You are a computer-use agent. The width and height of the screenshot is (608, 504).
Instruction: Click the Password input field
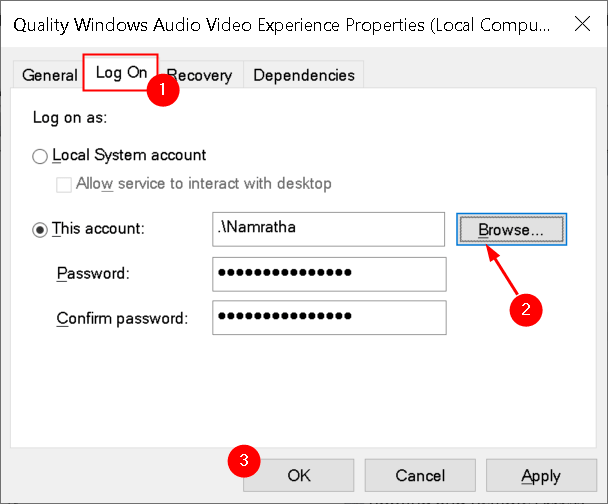[329, 274]
